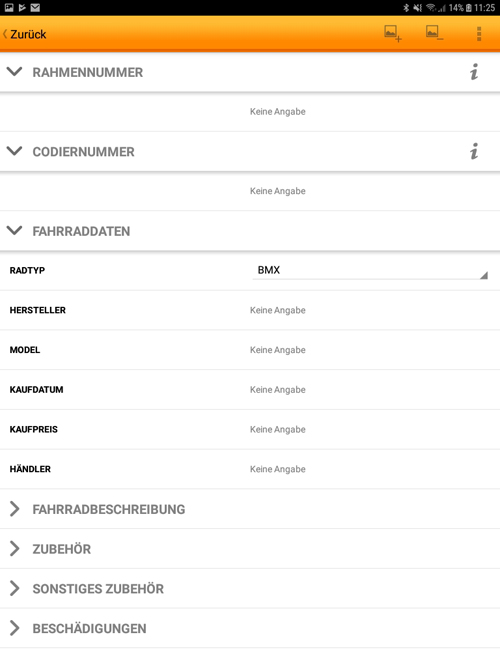Open the three-dot overflow menu
Image resolution: width=500 pixels, height=667 pixels.
click(479, 34)
